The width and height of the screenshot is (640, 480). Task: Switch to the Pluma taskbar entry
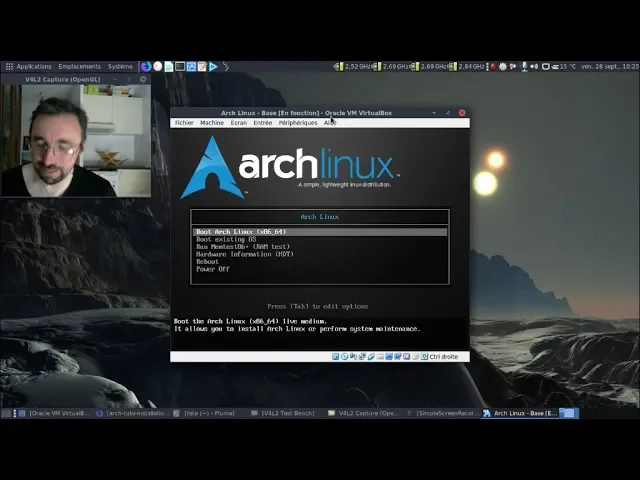pos(209,413)
